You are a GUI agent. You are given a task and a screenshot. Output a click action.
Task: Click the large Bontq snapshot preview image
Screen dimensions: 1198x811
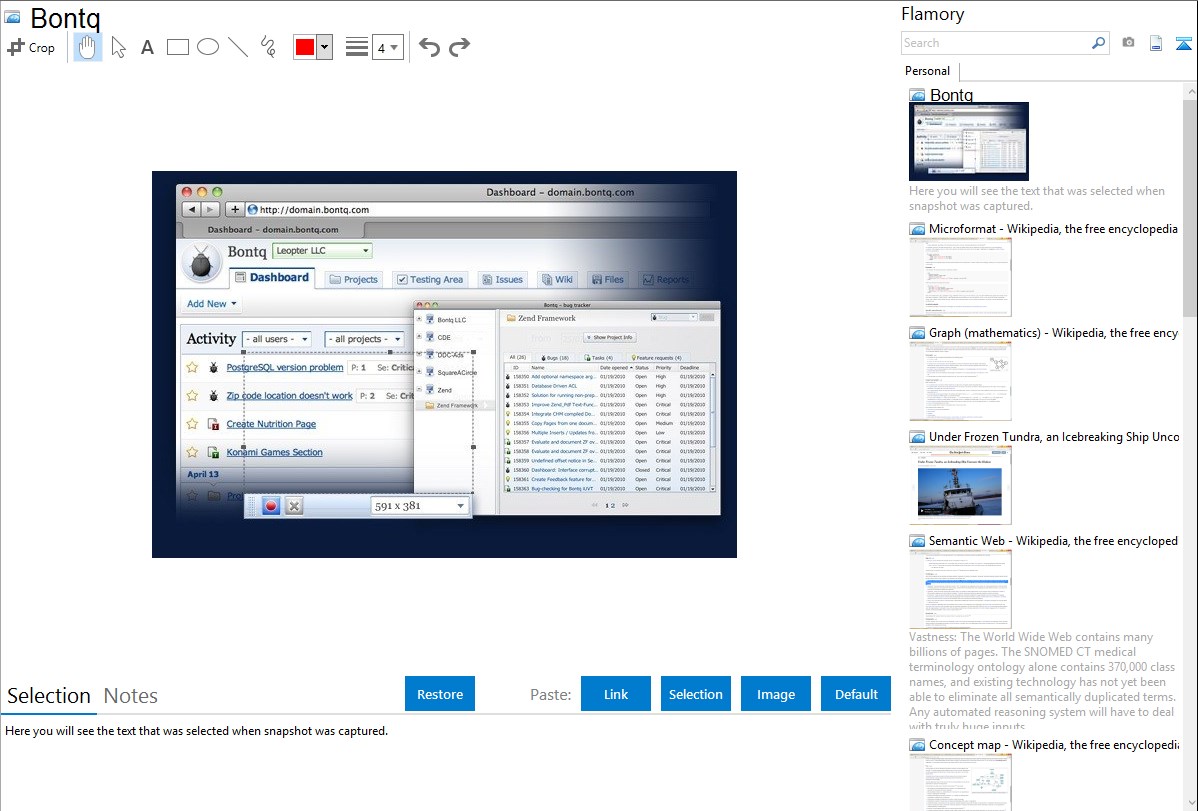[444, 365]
